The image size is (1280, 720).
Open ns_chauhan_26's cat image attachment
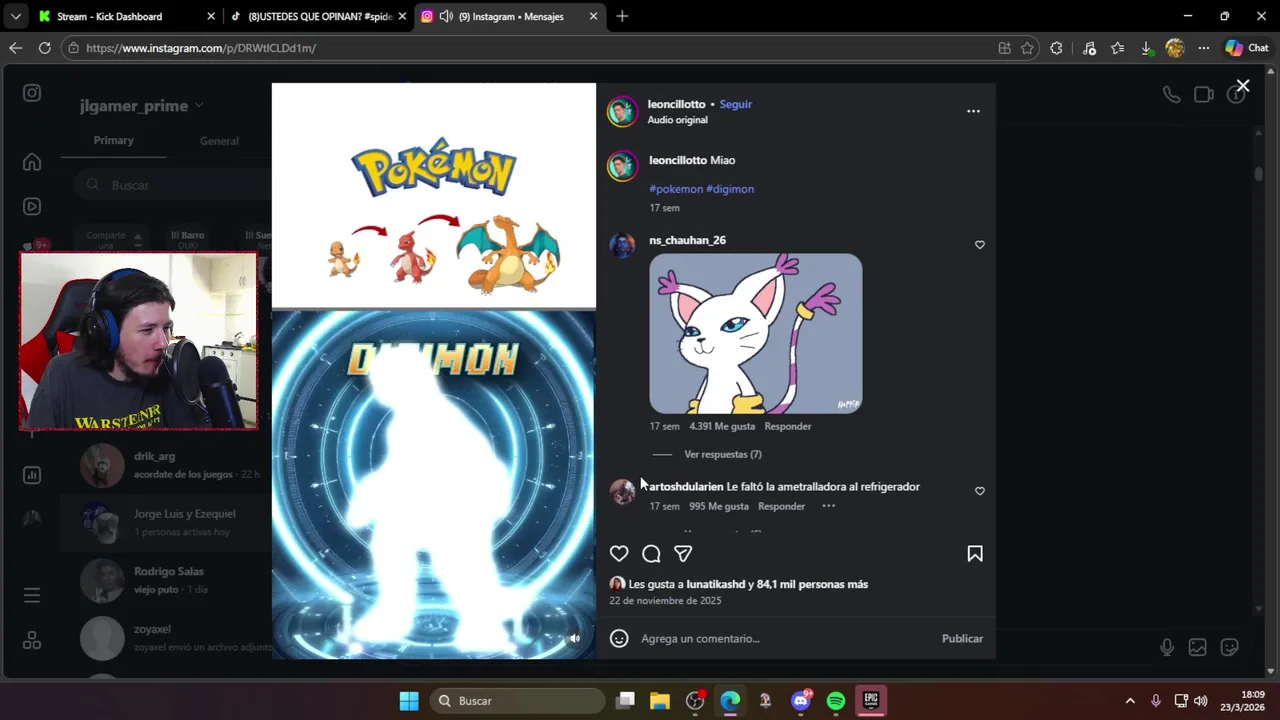755,333
